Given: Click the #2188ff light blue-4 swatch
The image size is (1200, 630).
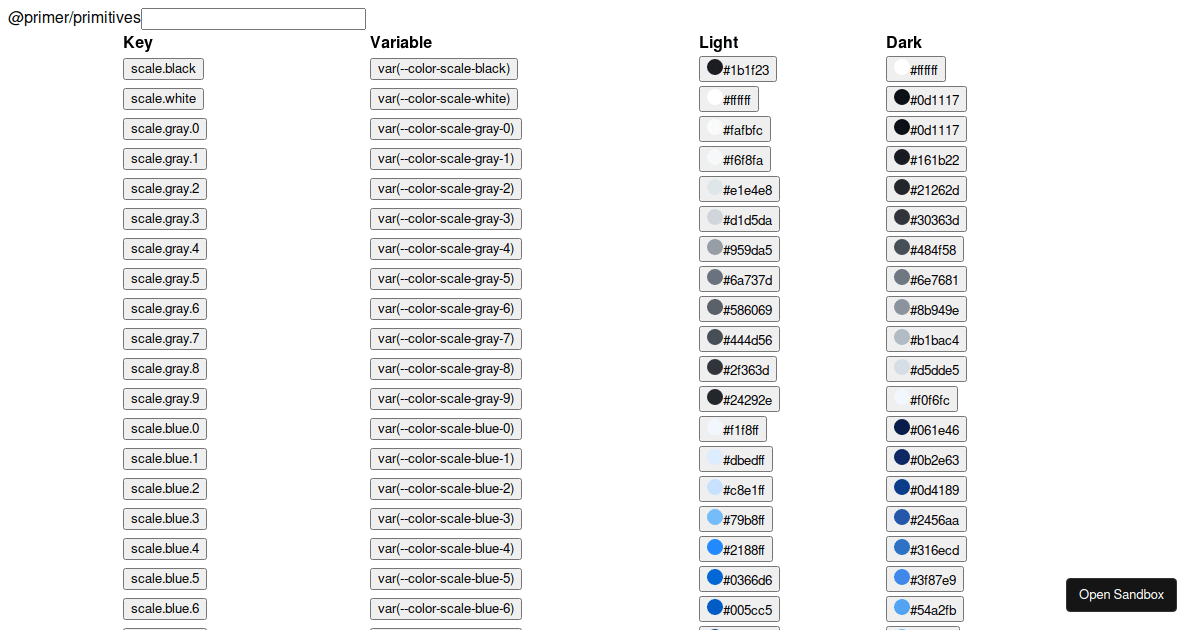Looking at the screenshot, I should (x=736, y=548).
